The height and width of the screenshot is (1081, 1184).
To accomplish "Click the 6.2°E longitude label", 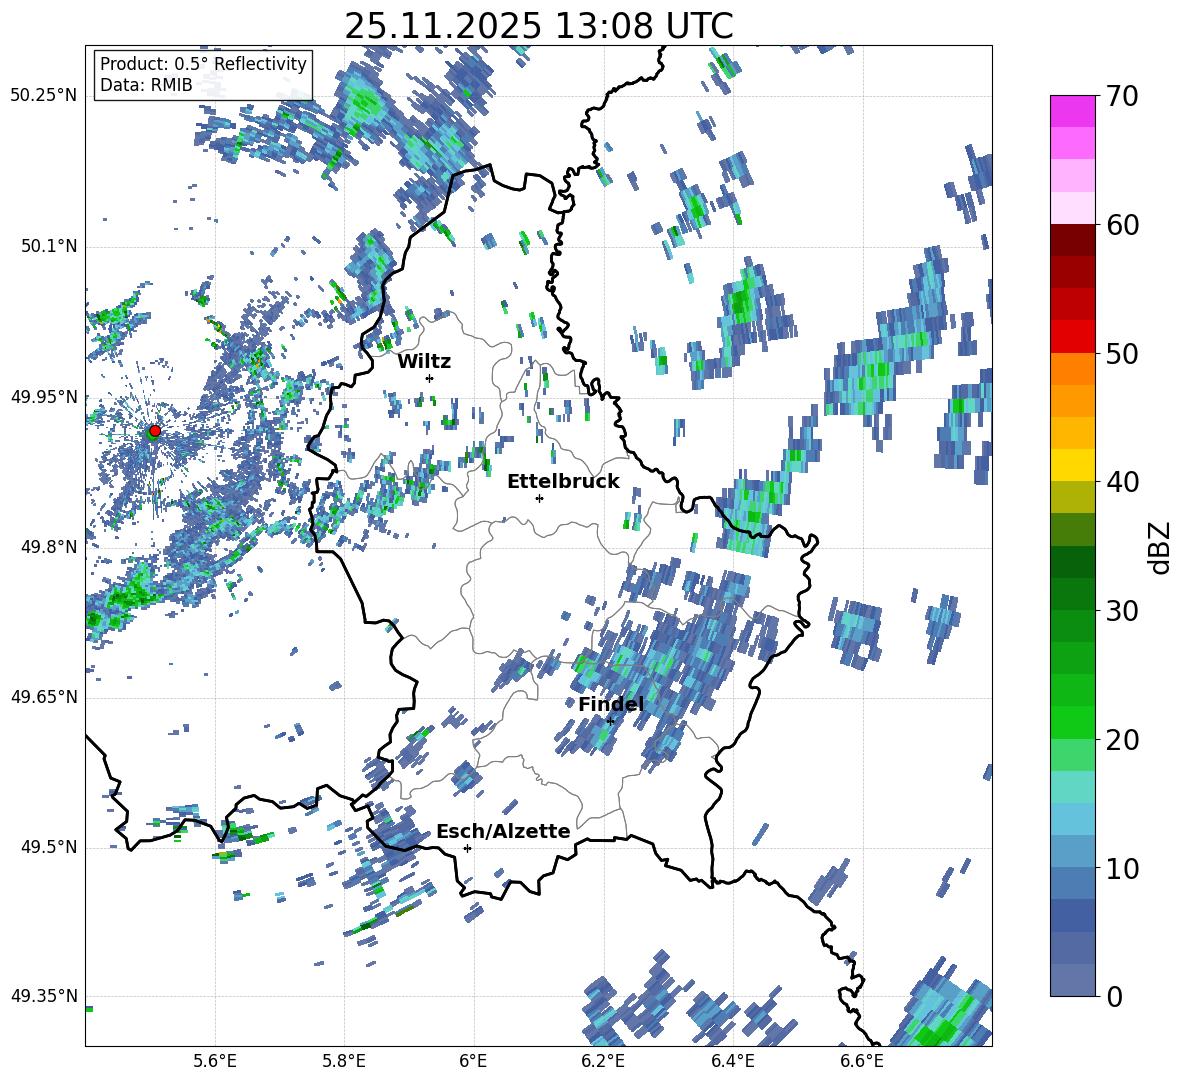I will click(603, 1061).
